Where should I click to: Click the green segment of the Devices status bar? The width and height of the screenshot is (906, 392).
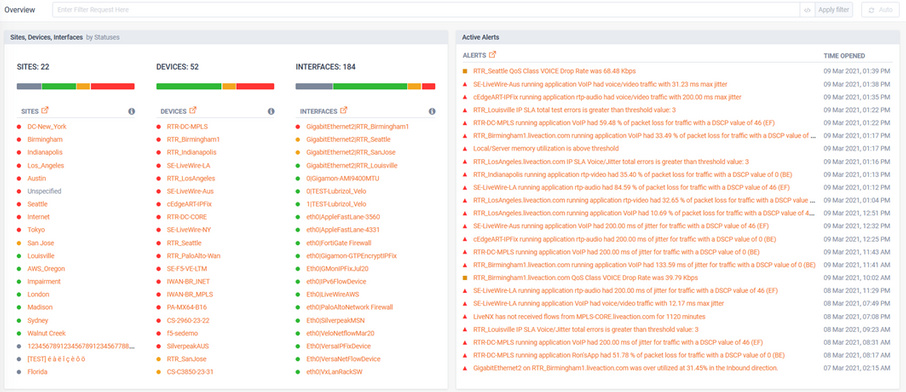pos(189,86)
